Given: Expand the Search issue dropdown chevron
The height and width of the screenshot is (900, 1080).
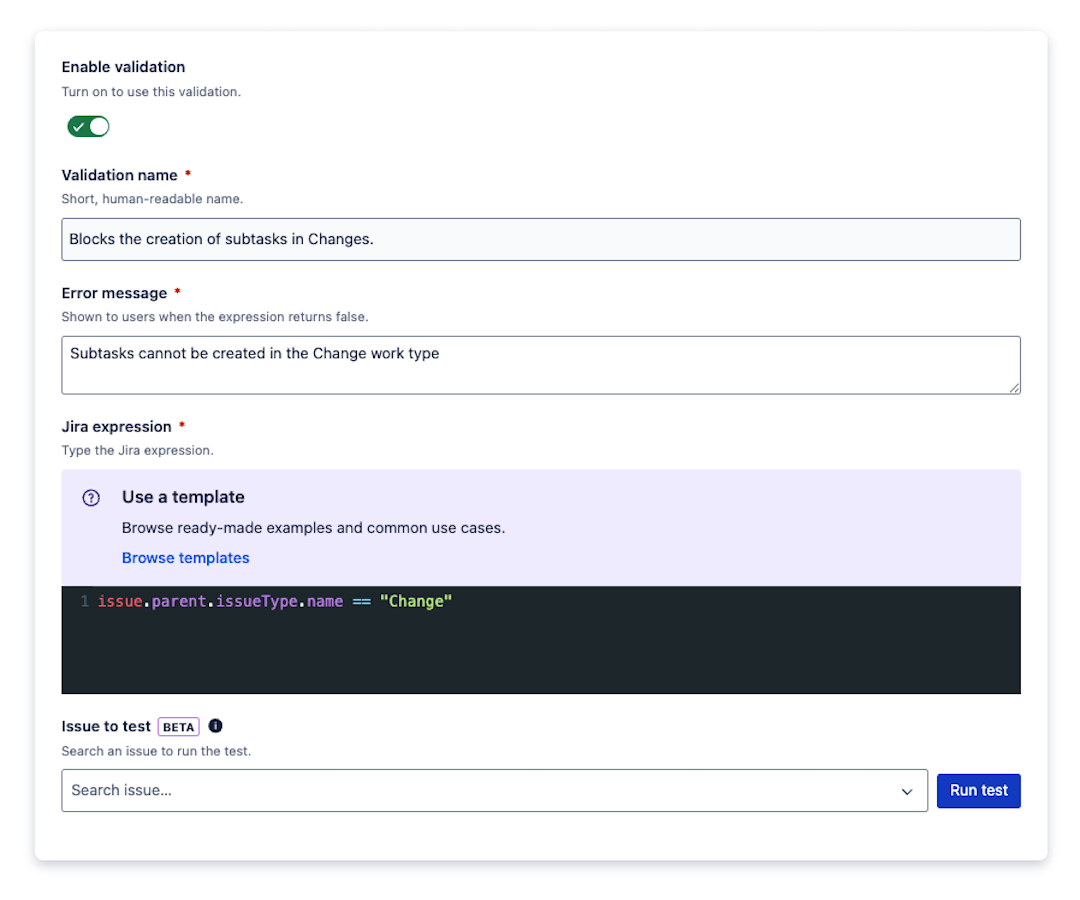Looking at the screenshot, I should click(907, 792).
